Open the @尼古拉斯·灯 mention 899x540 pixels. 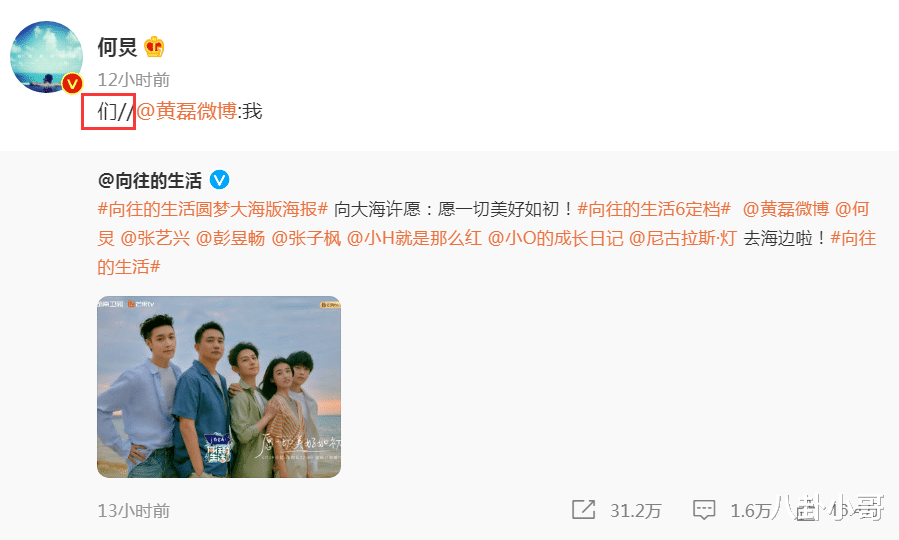point(683,238)
